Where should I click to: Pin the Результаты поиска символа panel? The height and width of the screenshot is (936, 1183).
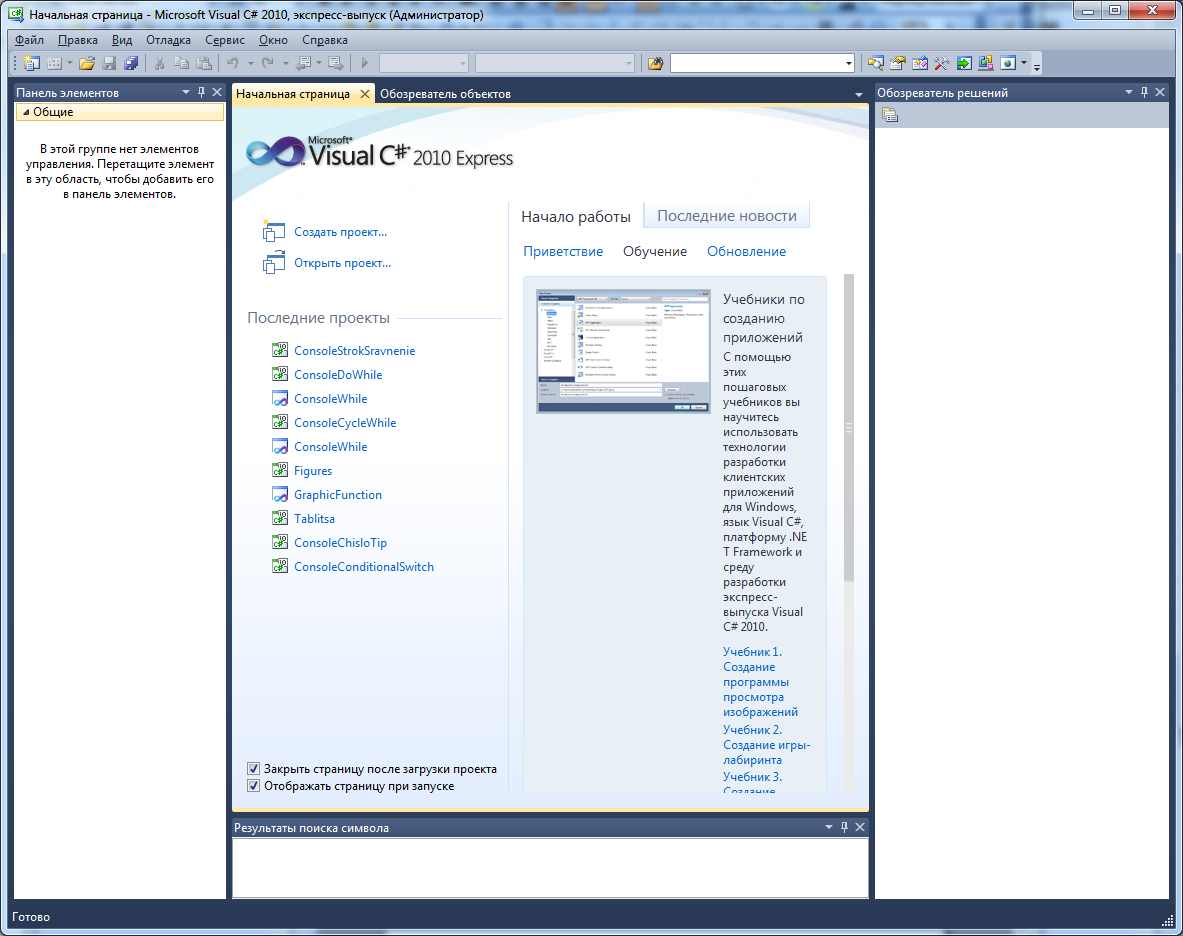(844, 827)
